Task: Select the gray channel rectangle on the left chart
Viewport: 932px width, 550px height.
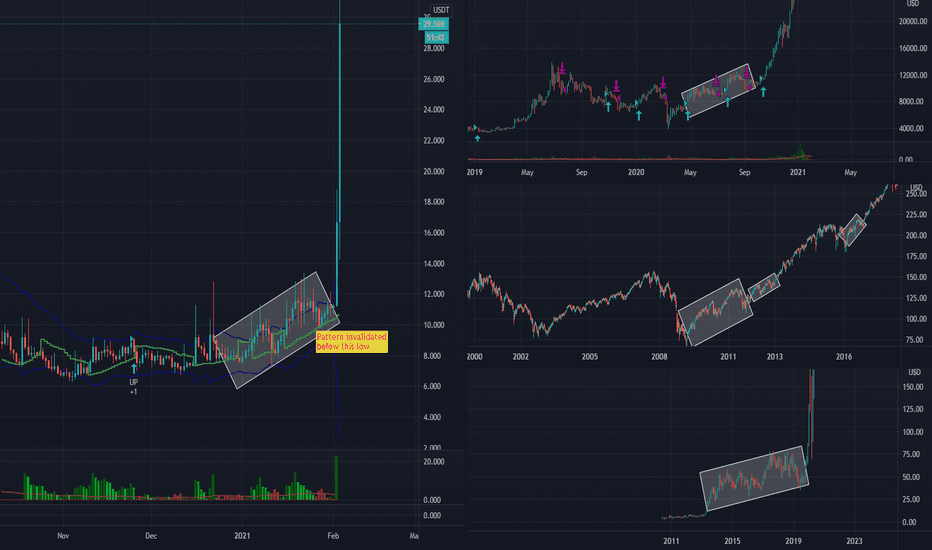Action: (x=276, y=330)
